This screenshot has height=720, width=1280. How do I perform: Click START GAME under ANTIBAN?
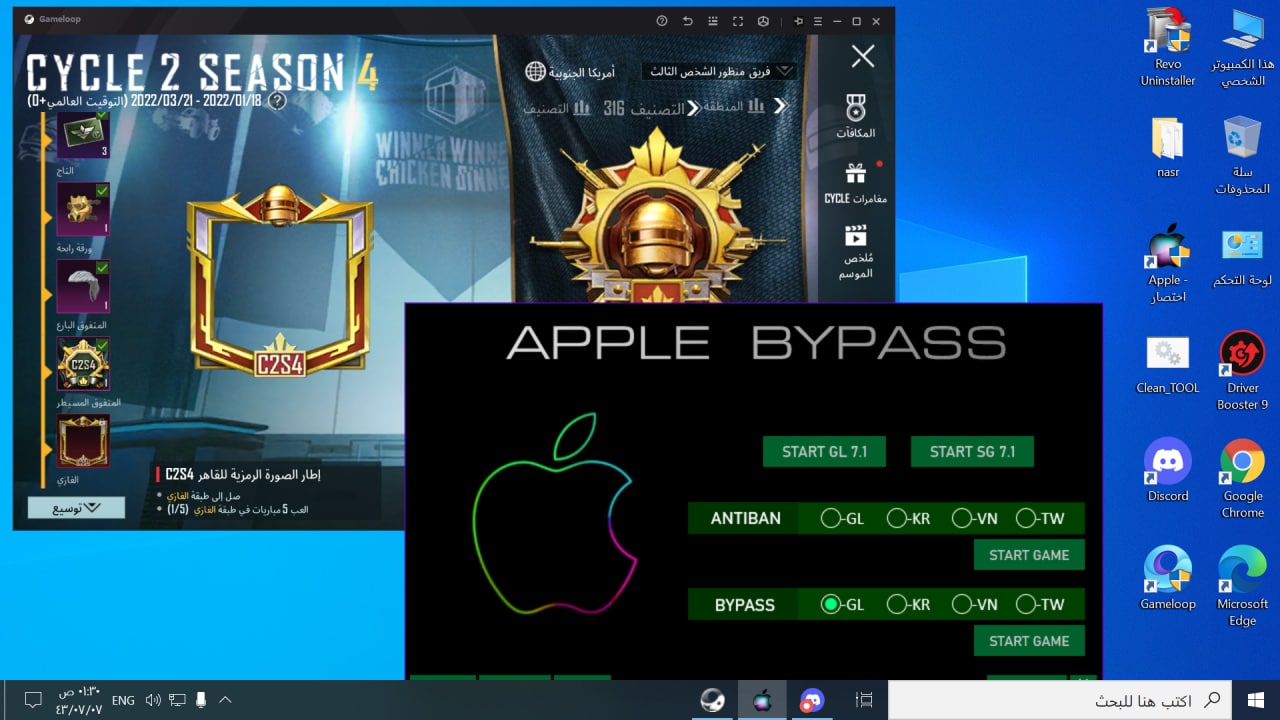point(1029,555)
